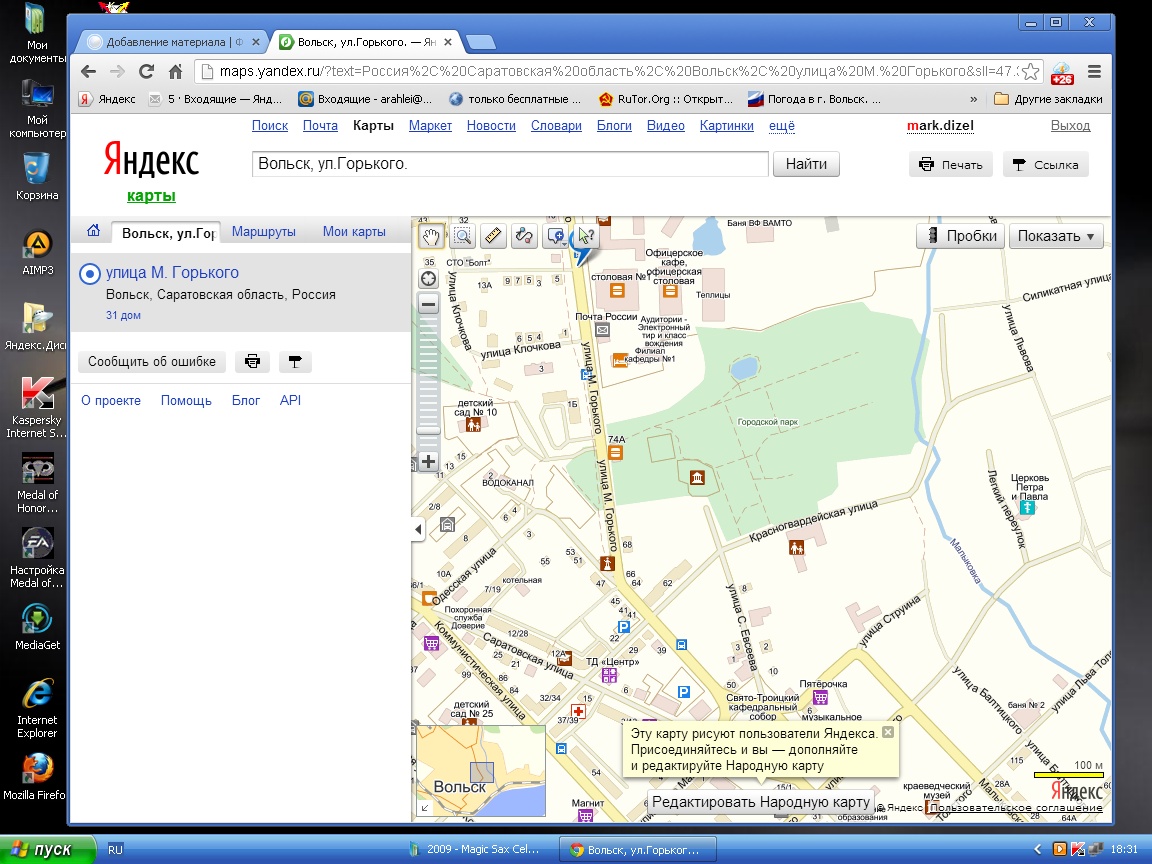1152x864 pixels.
Task: Open the Блог link
Action: point(246,400)
